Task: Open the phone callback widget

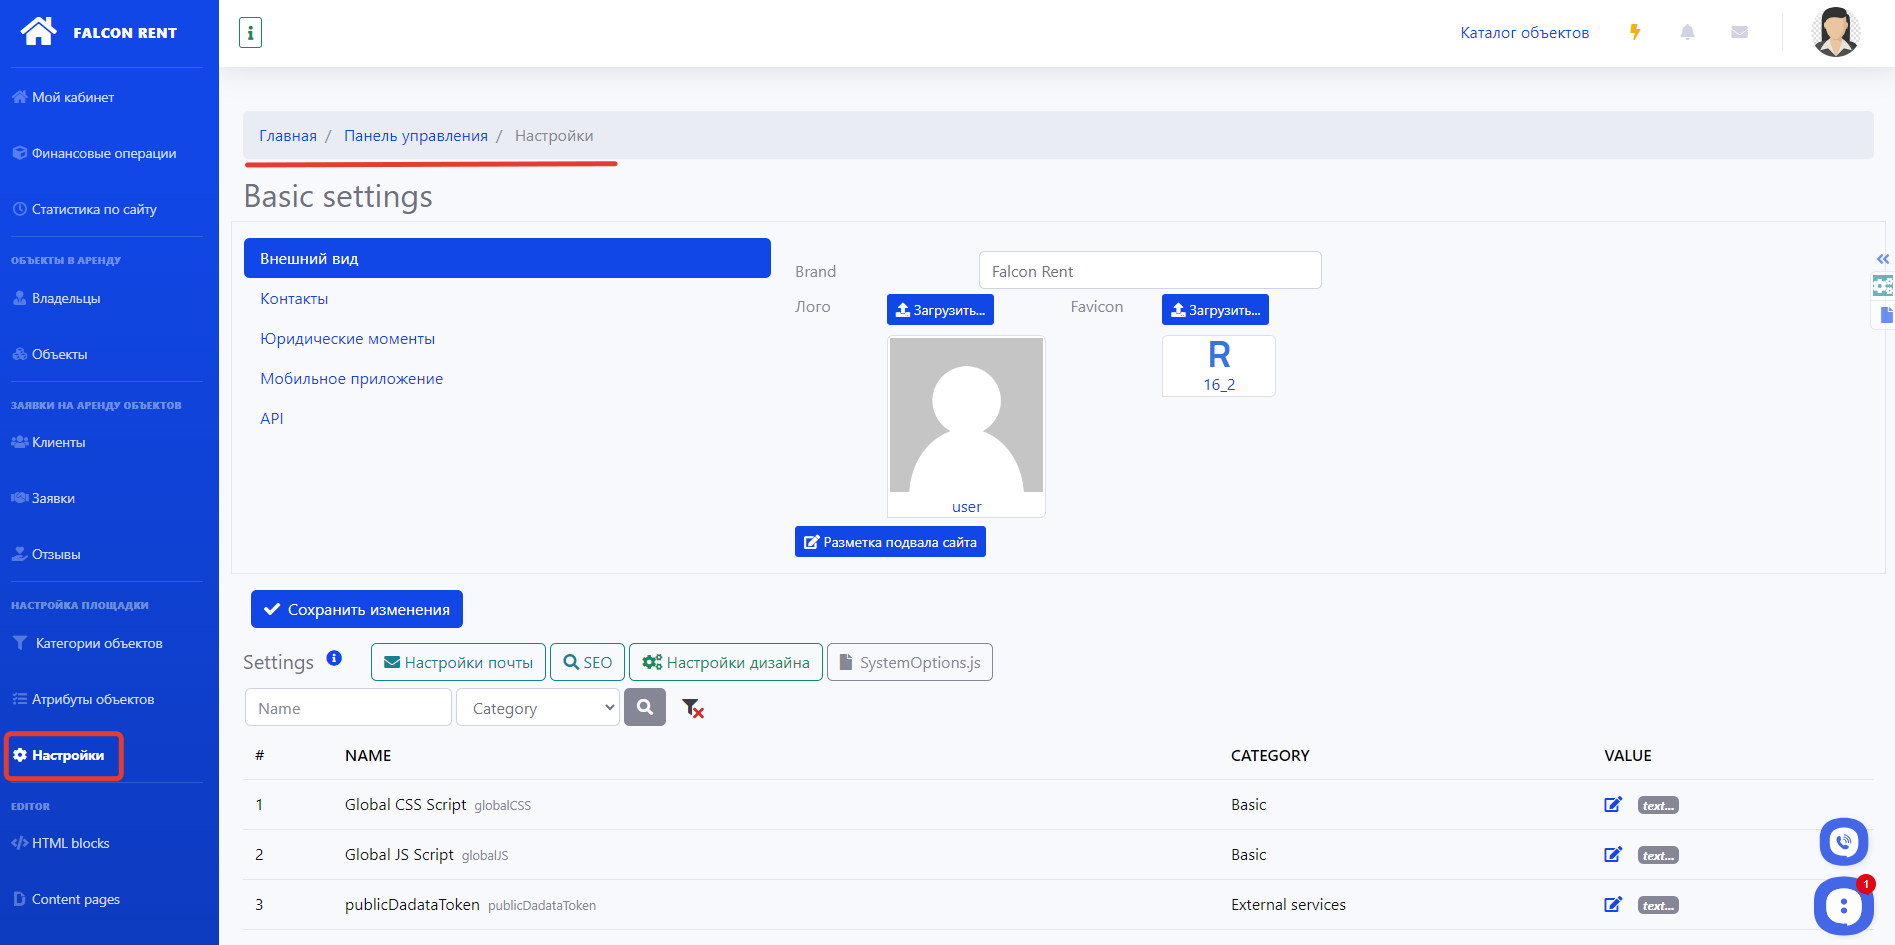Action: pyautogui.click(x=1843, y=842)
